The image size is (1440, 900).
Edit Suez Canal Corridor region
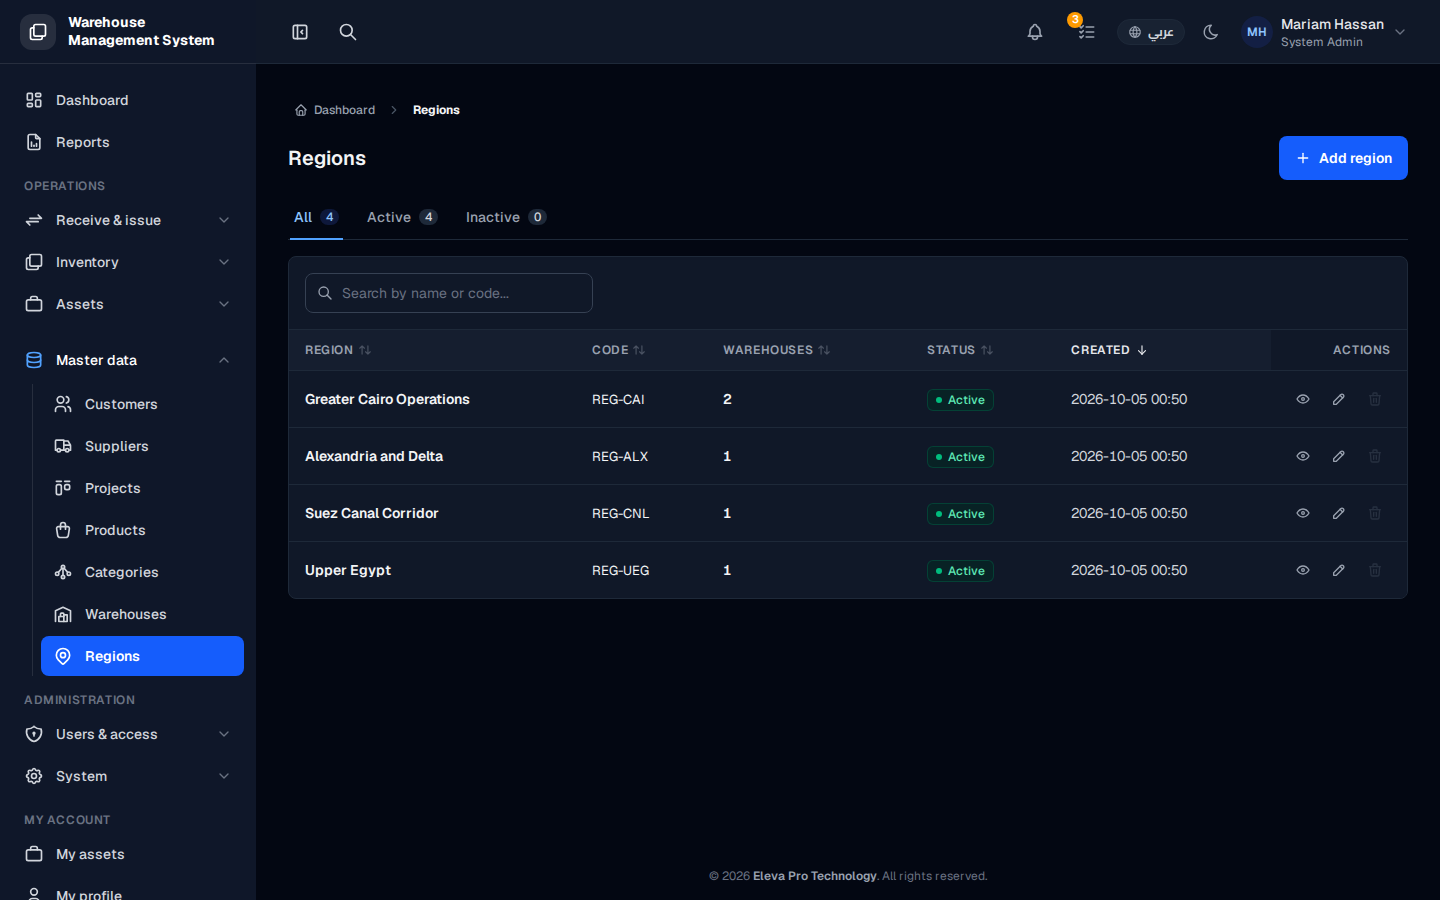(x=1339, y=513)
